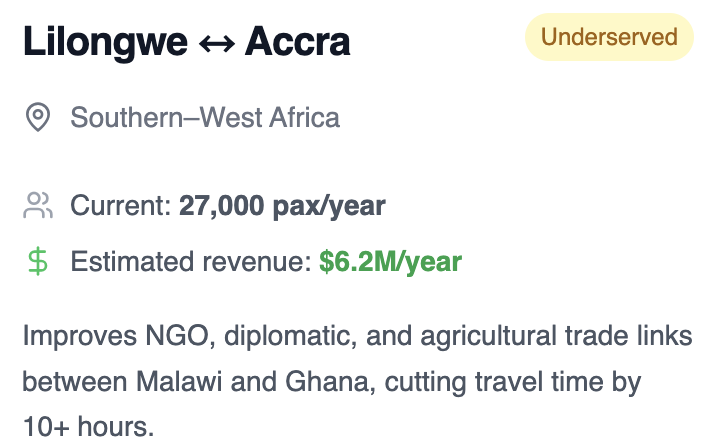Click the green dollar sign icon
The height and width of the screenshot is (448, 716).
coord(38,261)
